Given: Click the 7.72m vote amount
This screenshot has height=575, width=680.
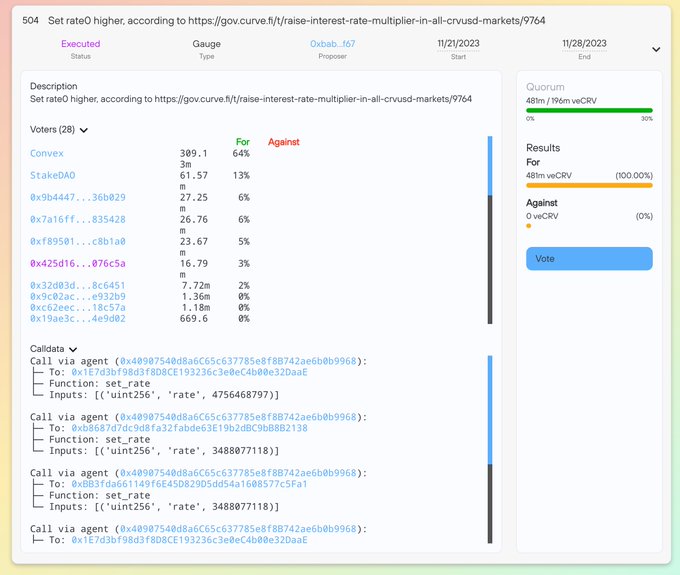Looking at the screenshot, I should [196, 286].
